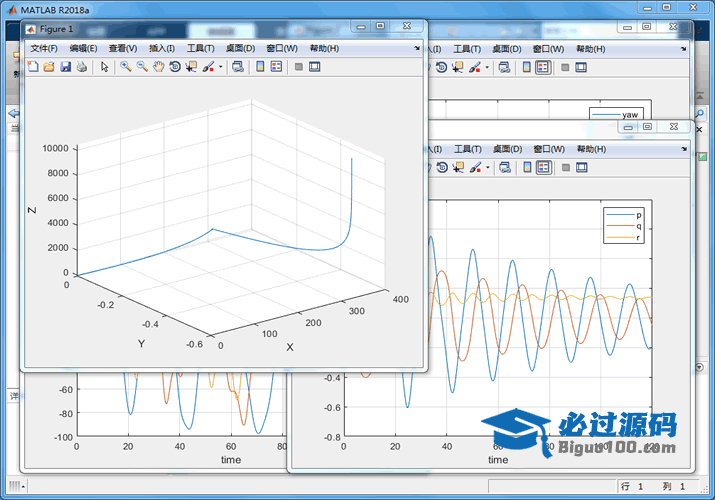Click the p/q/r legend box
This screenshot has height=500, width=715.
tap(623, 226)
